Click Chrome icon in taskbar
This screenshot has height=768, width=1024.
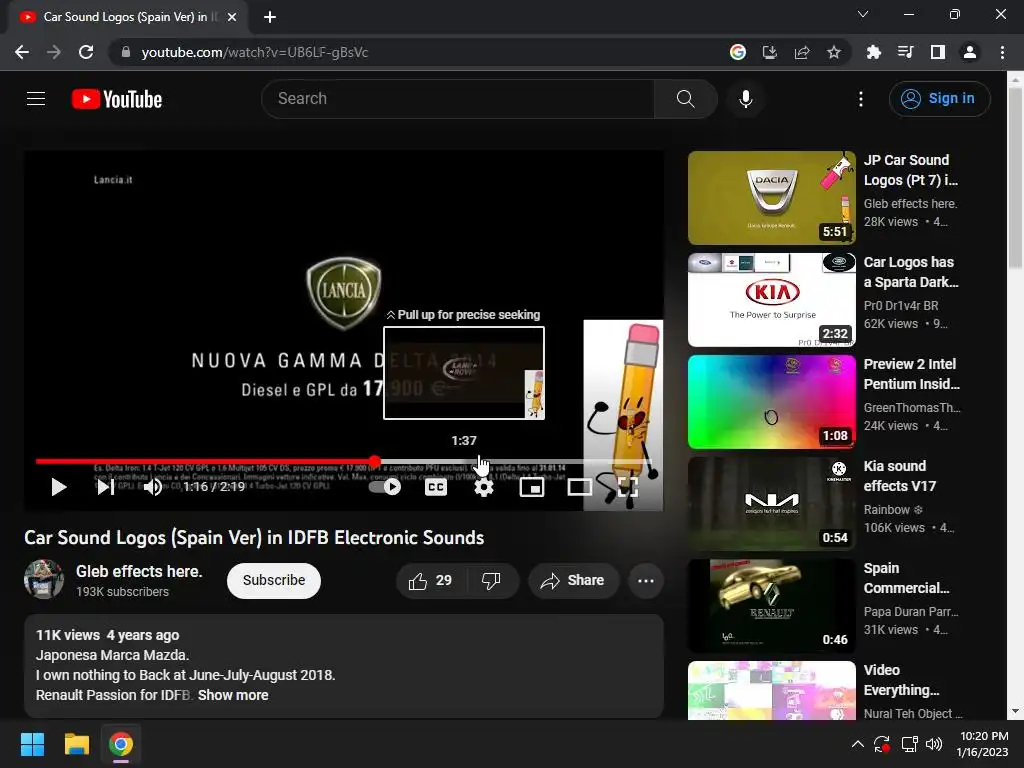pyautogui.click(x=121, y=744)
